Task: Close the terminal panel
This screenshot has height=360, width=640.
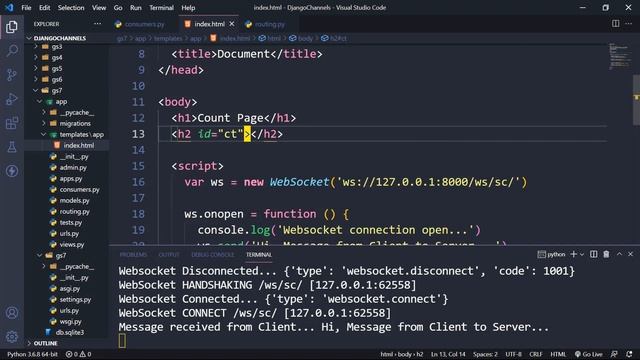Action: (x=631, y=254)
